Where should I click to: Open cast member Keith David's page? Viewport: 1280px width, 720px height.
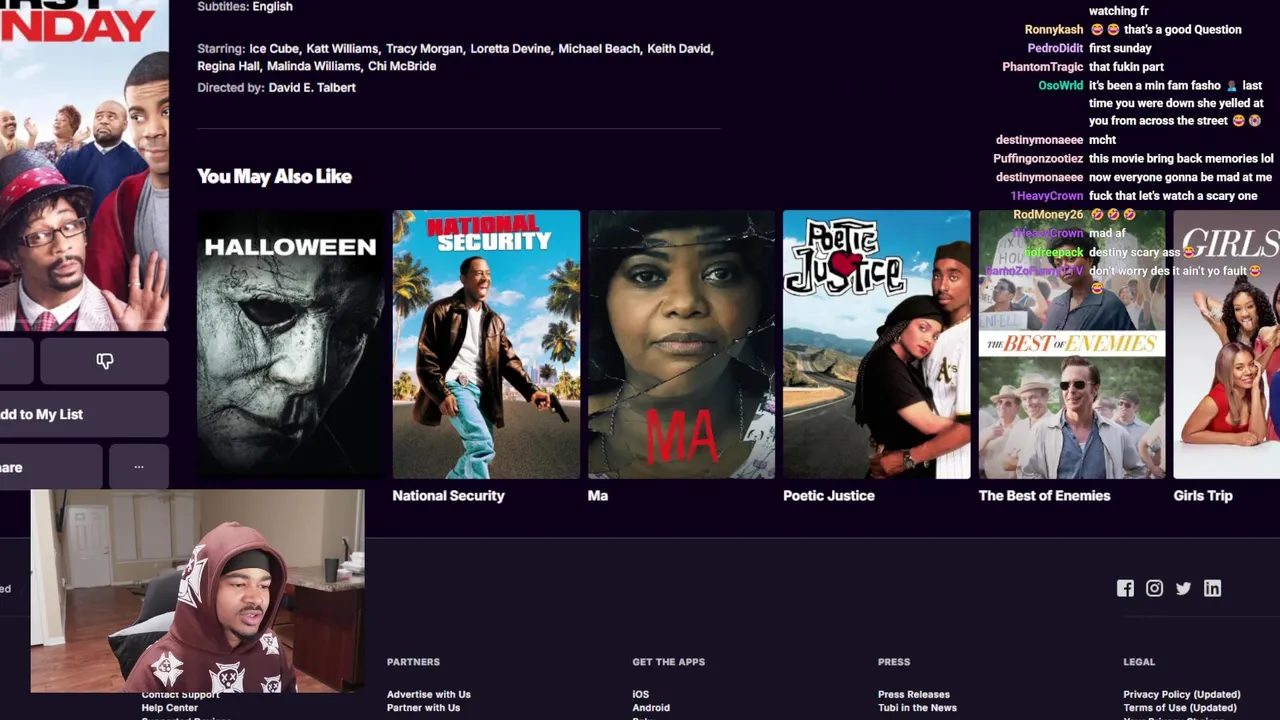pos(679,48)
